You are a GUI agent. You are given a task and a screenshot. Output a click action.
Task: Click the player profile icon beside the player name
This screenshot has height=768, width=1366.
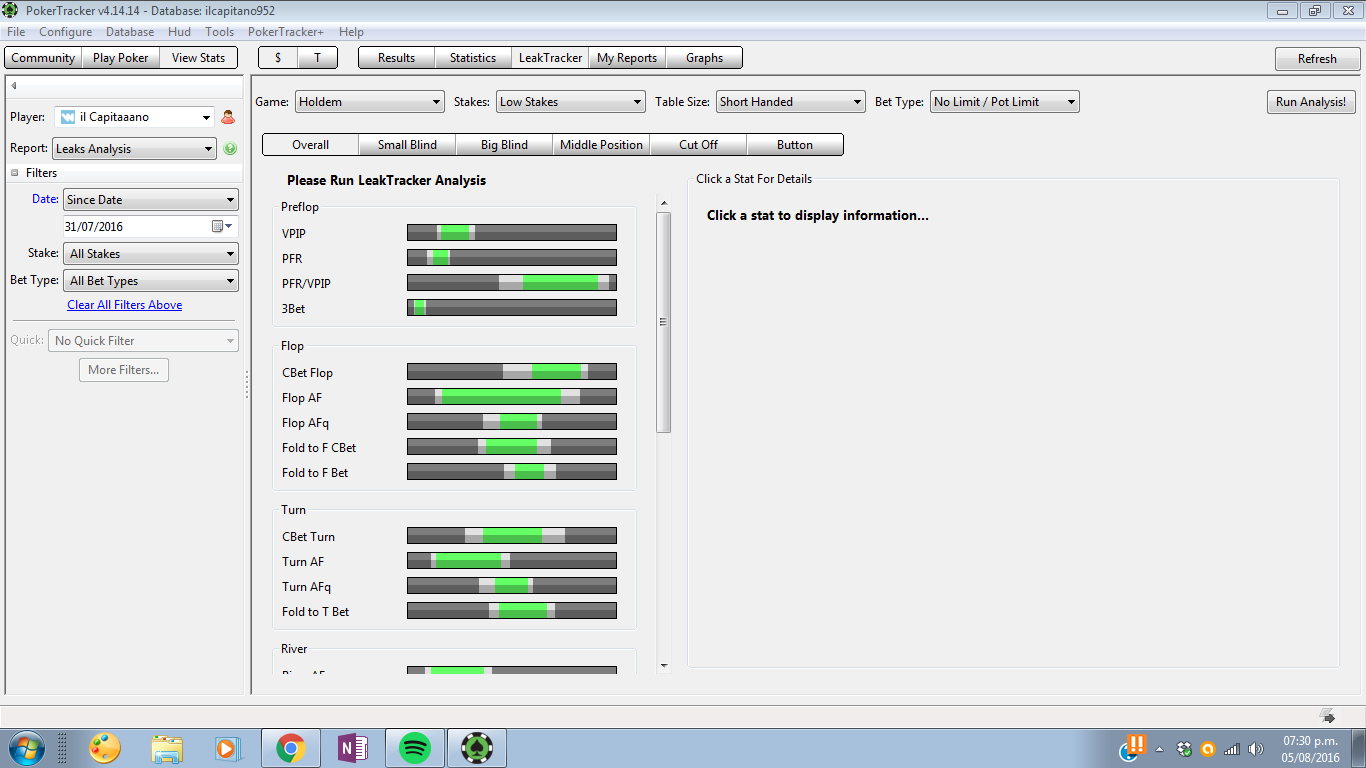(228, 117)
